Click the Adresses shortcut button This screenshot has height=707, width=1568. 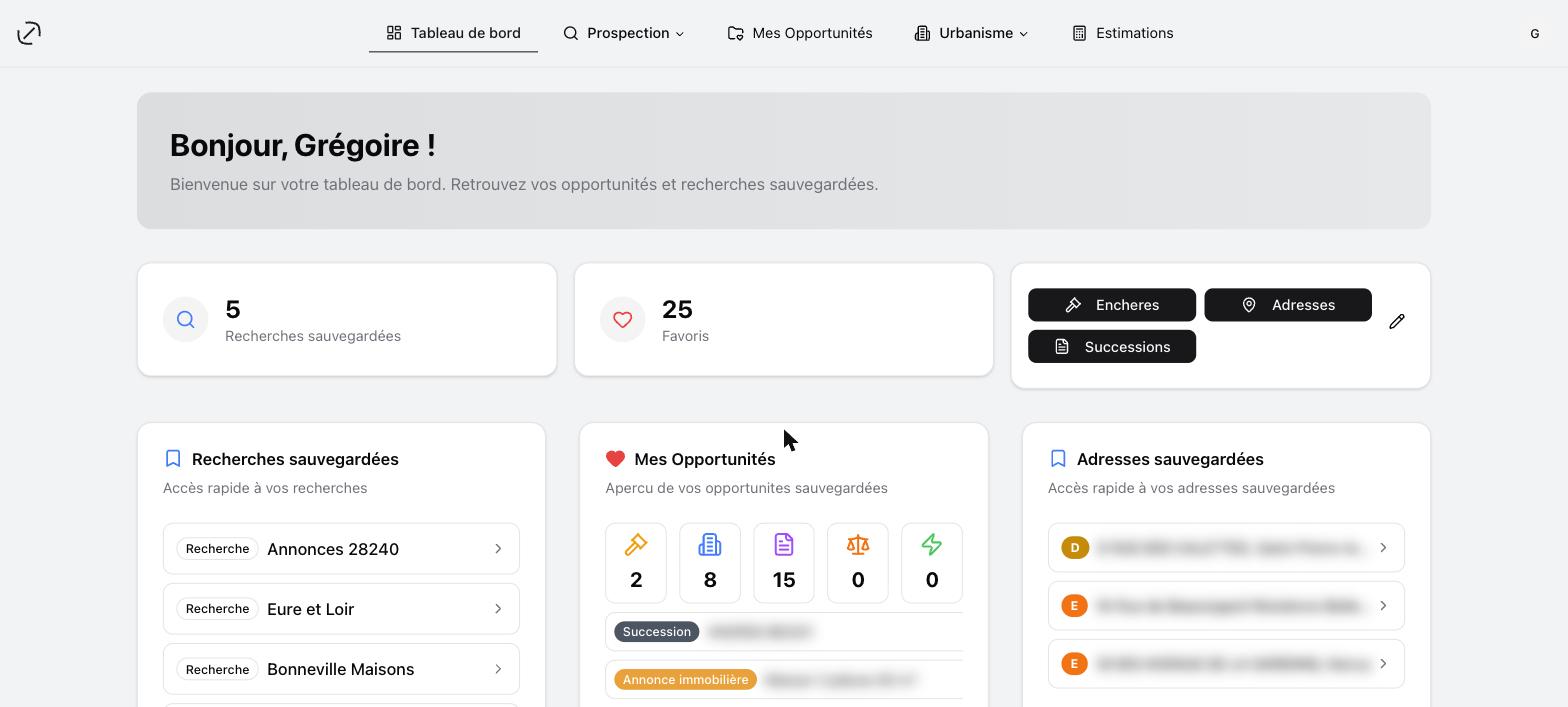click(1288, 305)
